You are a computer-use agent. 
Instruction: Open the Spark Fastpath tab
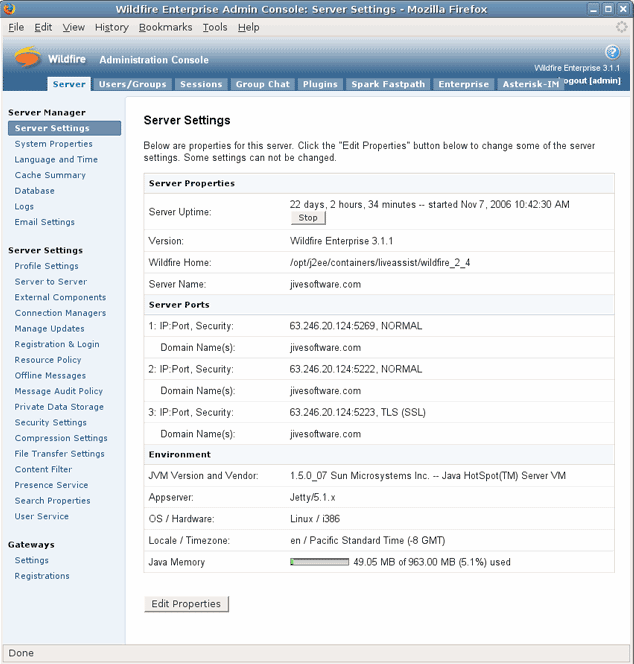coord(389,84)
